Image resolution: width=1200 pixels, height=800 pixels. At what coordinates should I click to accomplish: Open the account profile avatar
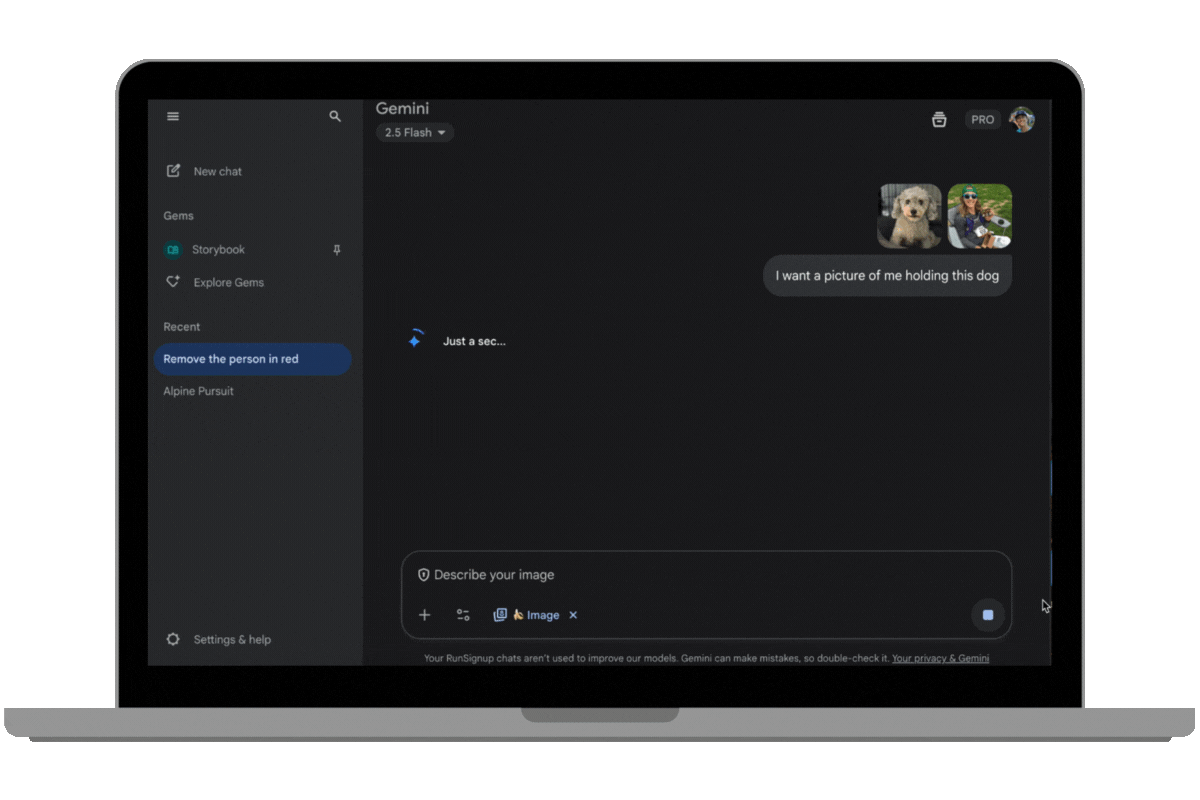click(1022, 120)
